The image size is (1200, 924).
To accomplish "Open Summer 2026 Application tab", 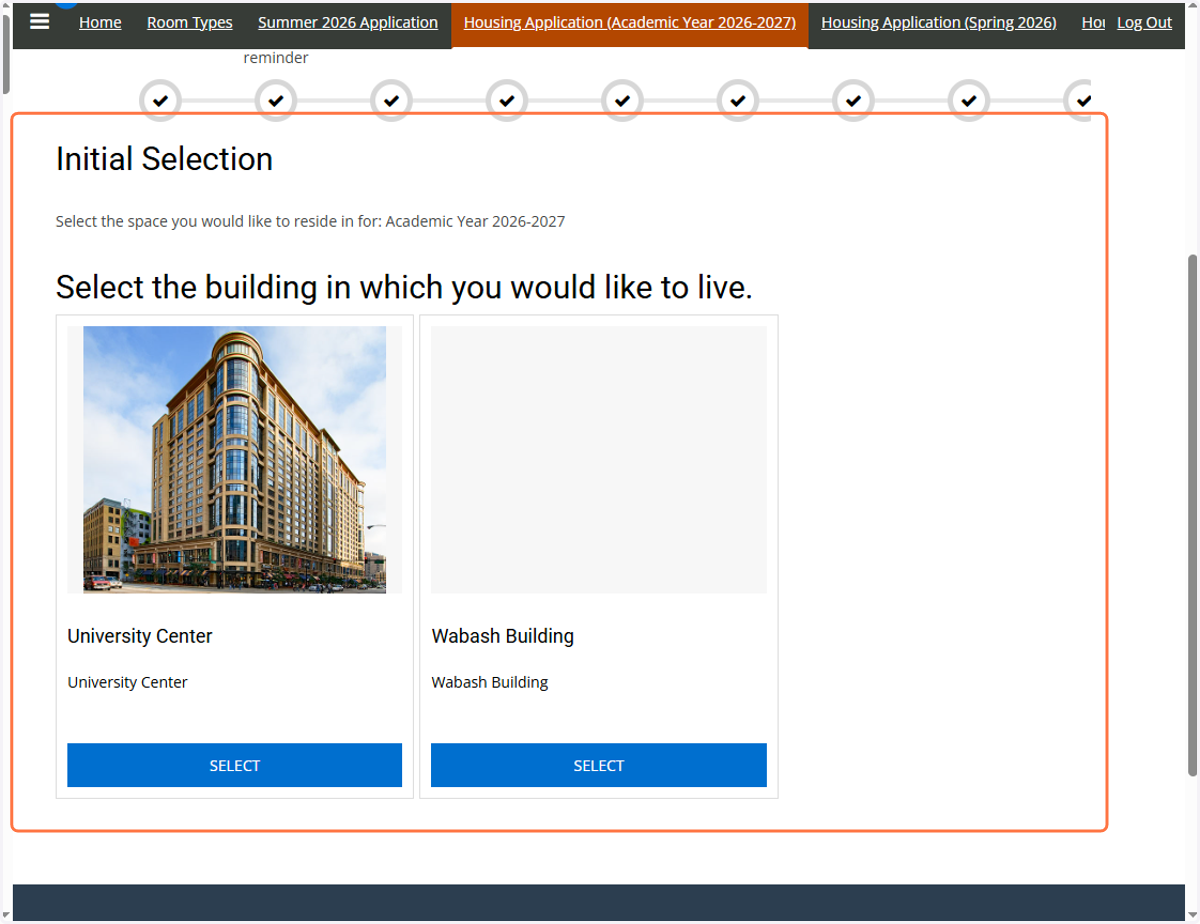I will 348,22.
